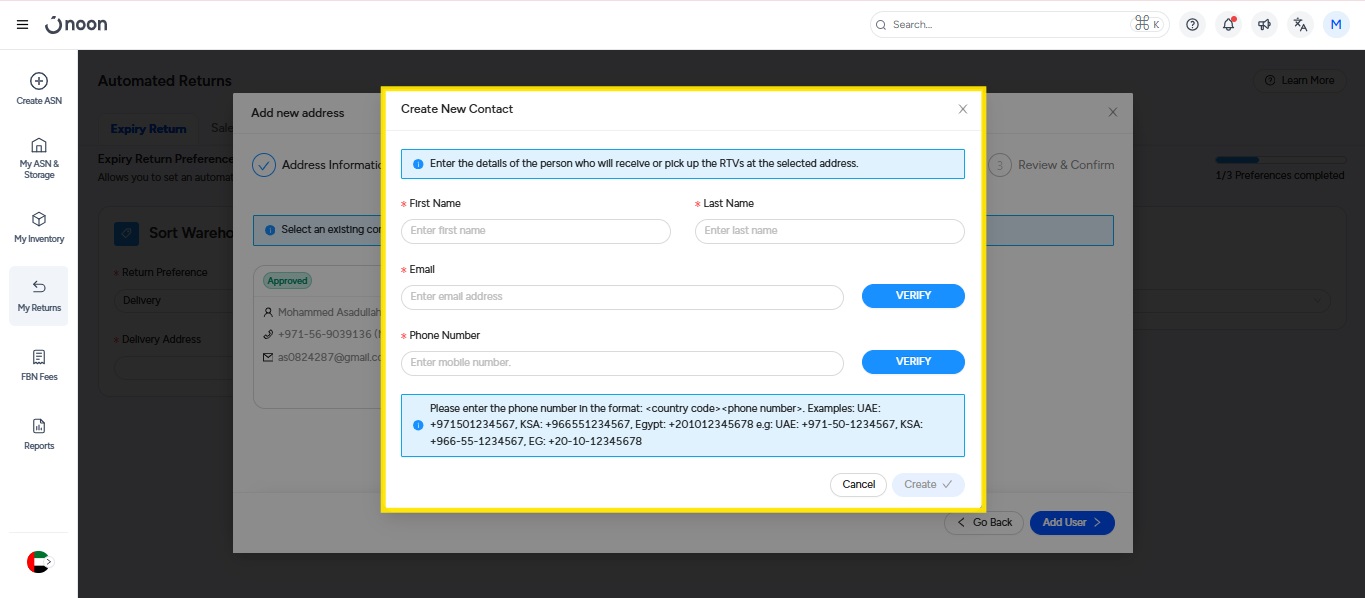Click the Last Name input field
Screen dimensions: 1365x598
click(829, 231)
